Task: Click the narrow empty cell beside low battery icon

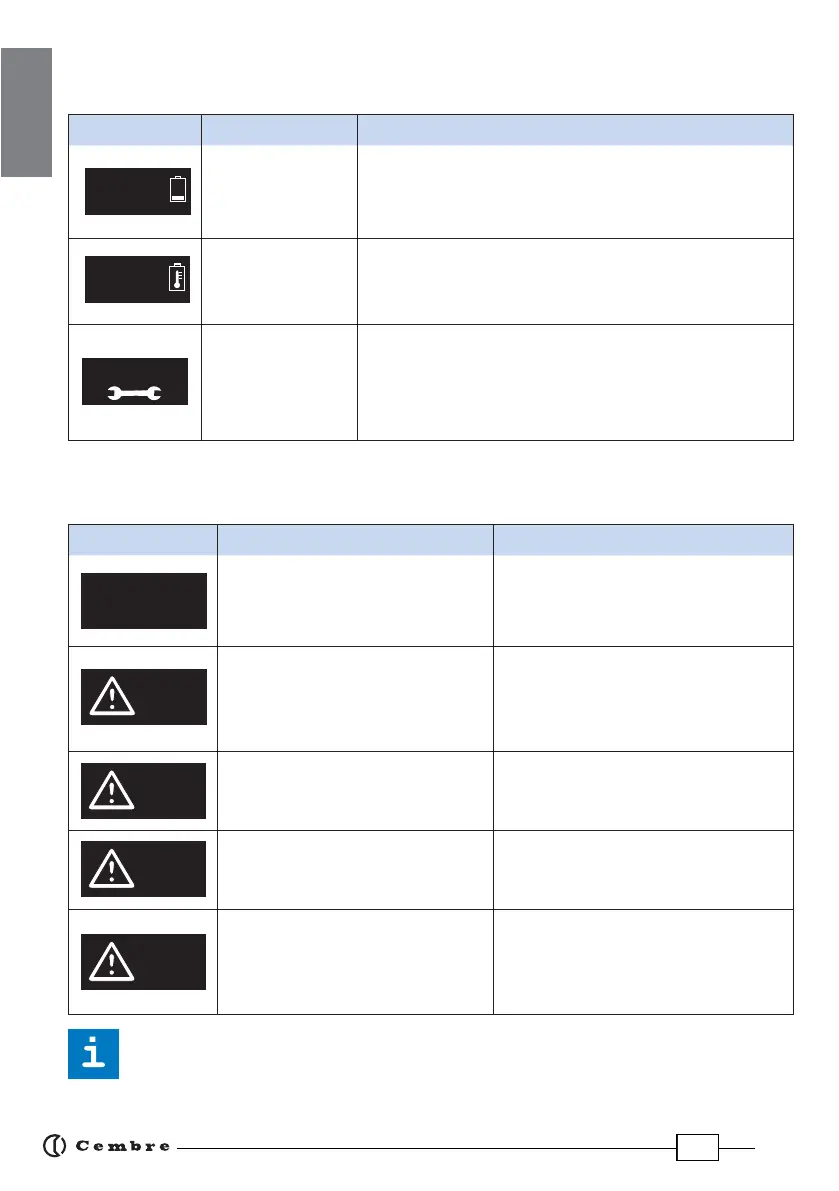Action: (x=279, y=191)
